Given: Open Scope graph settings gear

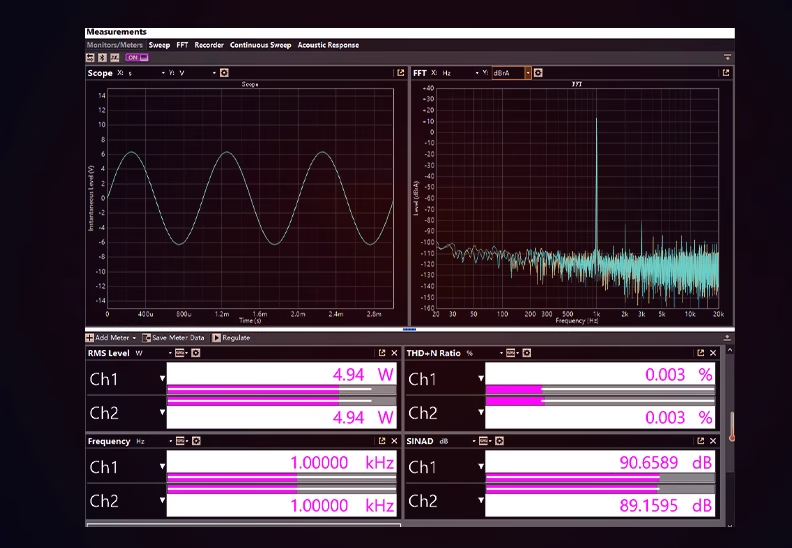Looking at the screenshot, I should point(224,73).
